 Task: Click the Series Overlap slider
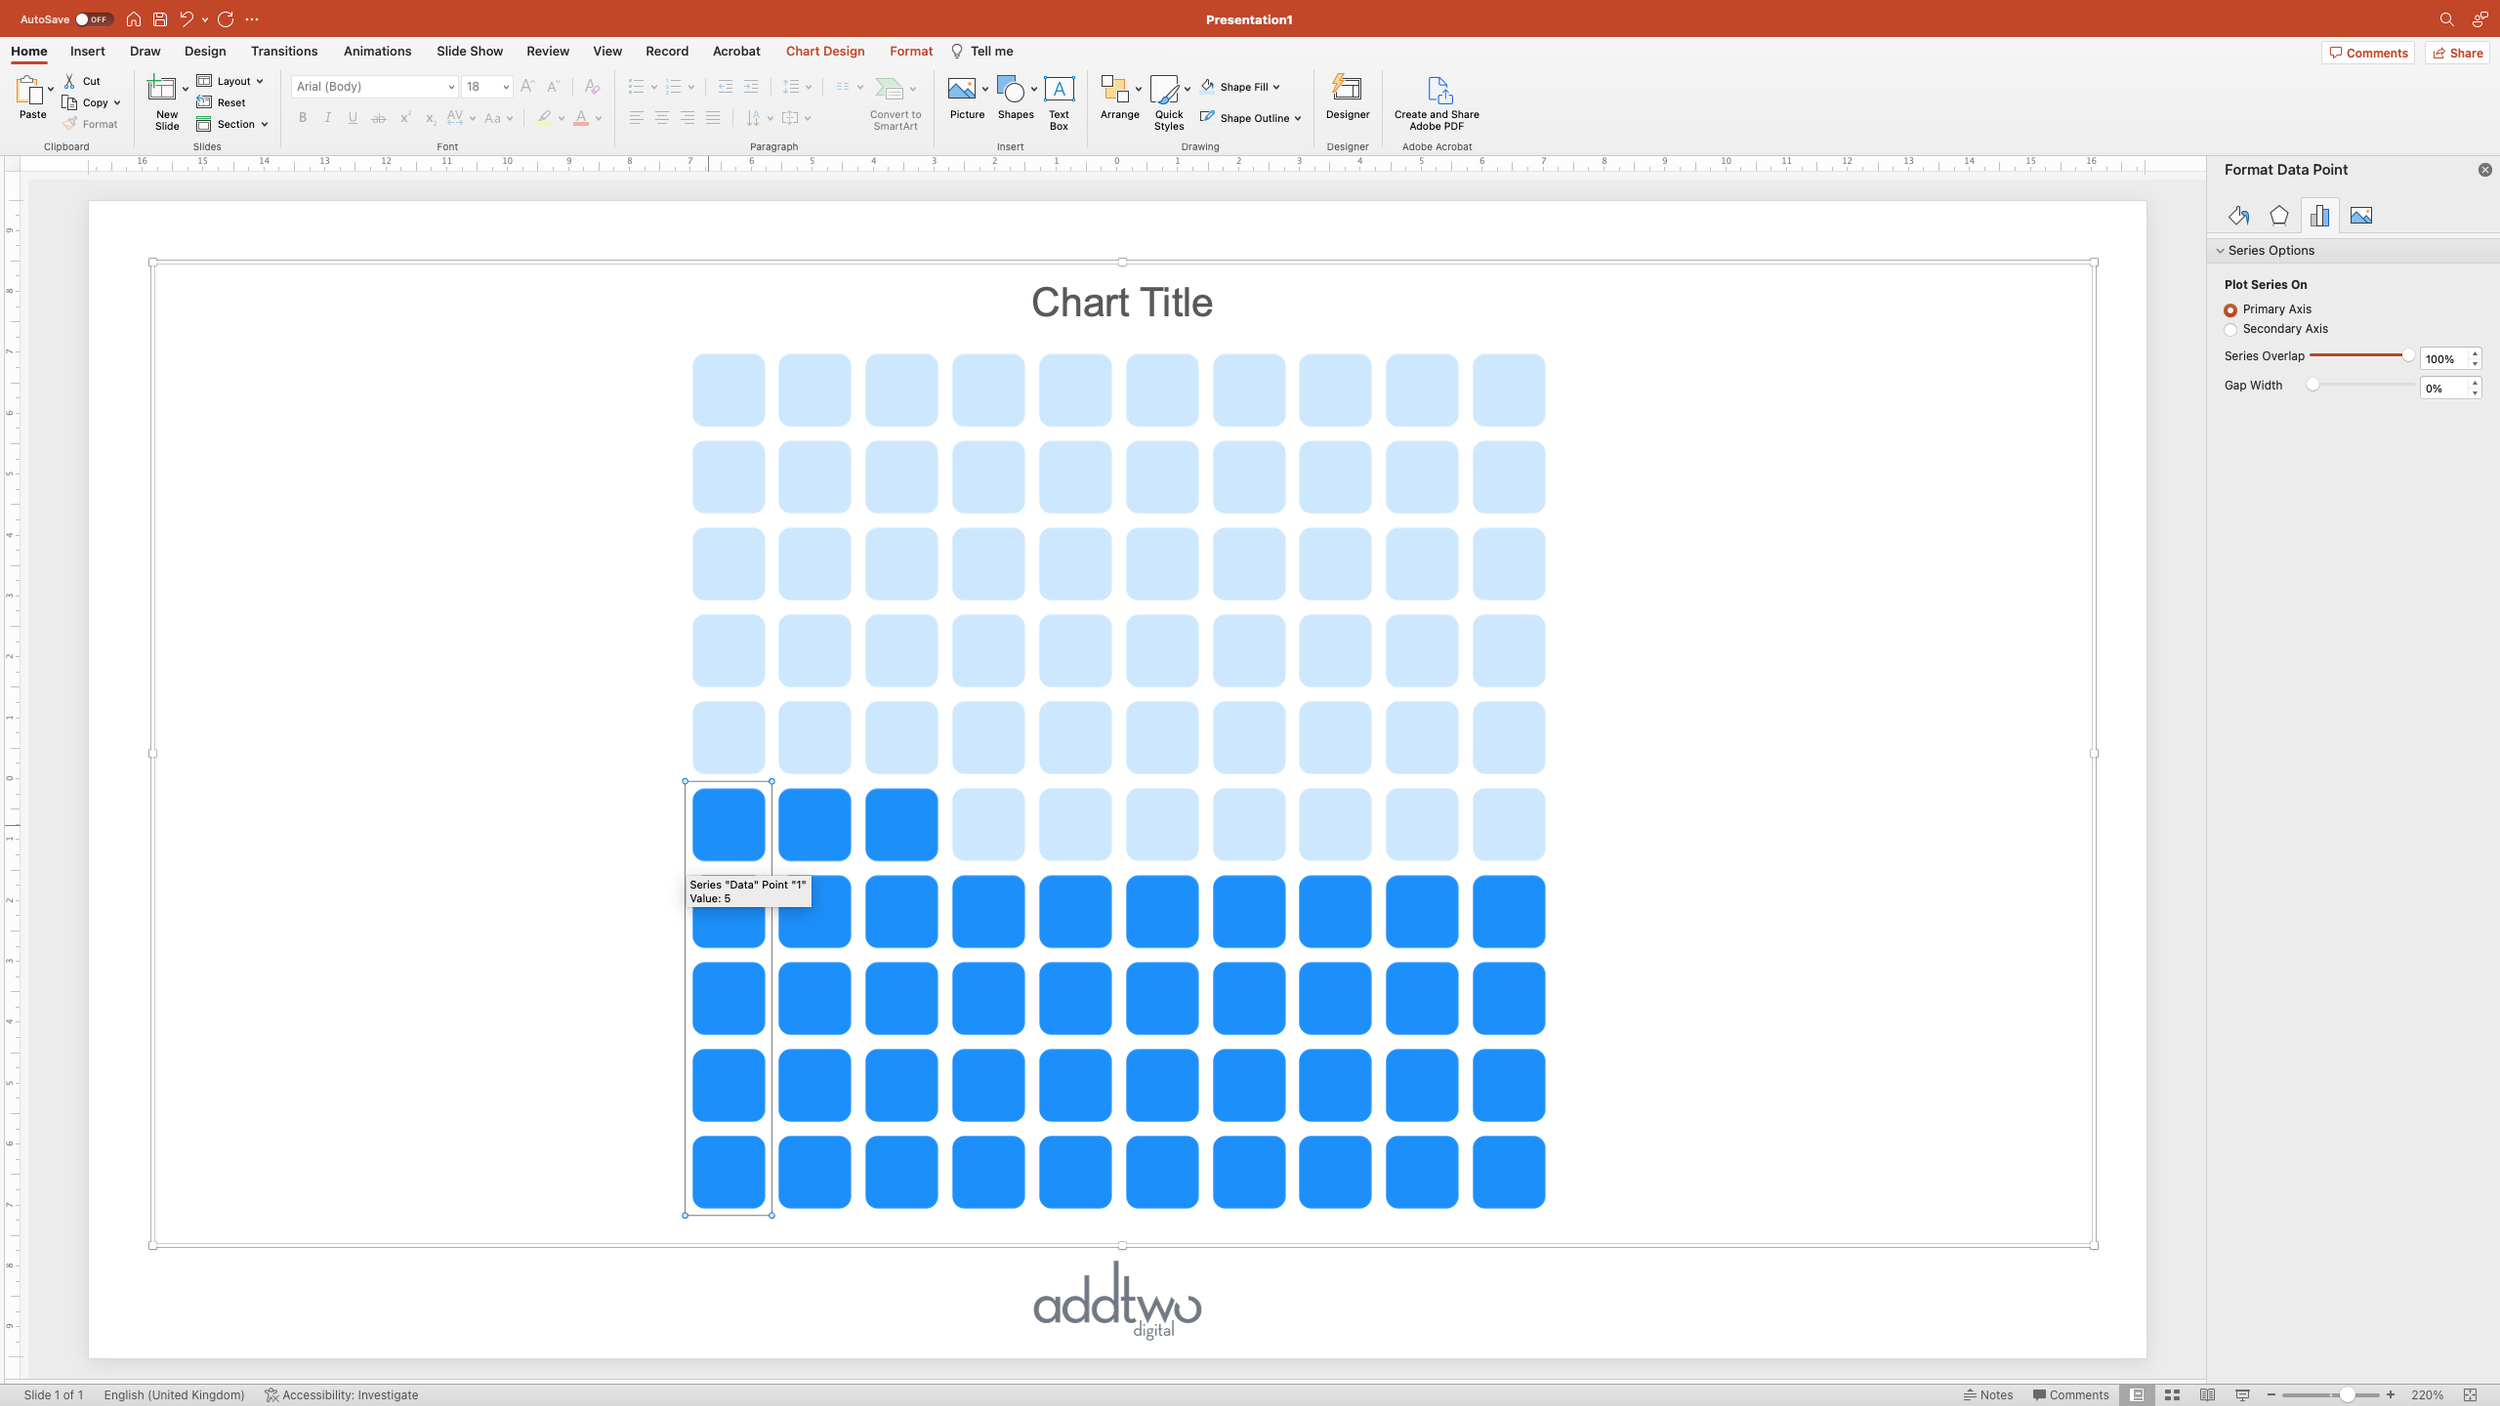2361,356
